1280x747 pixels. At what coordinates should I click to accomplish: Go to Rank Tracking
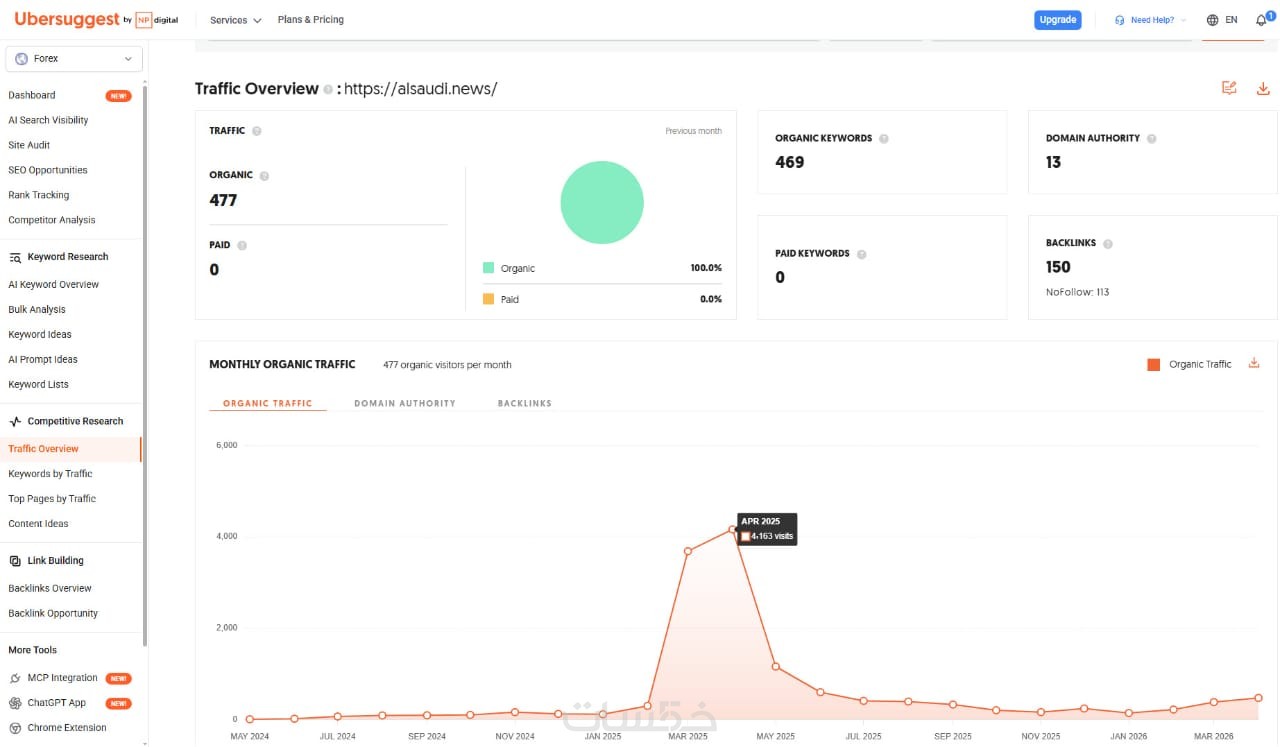click(39, 196)
